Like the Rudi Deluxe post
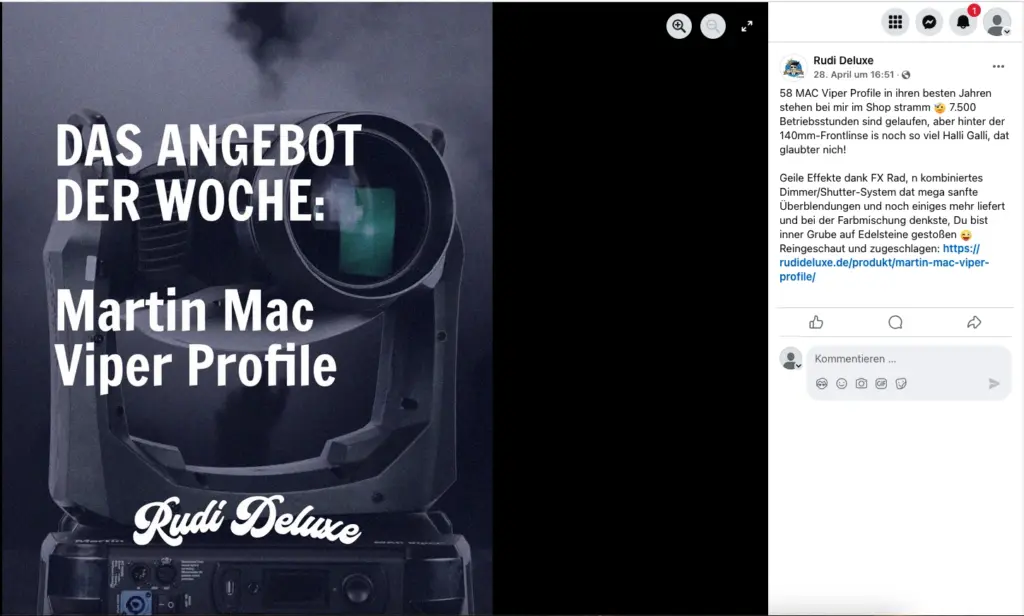 pyautogui.click(x=816, y=322)
